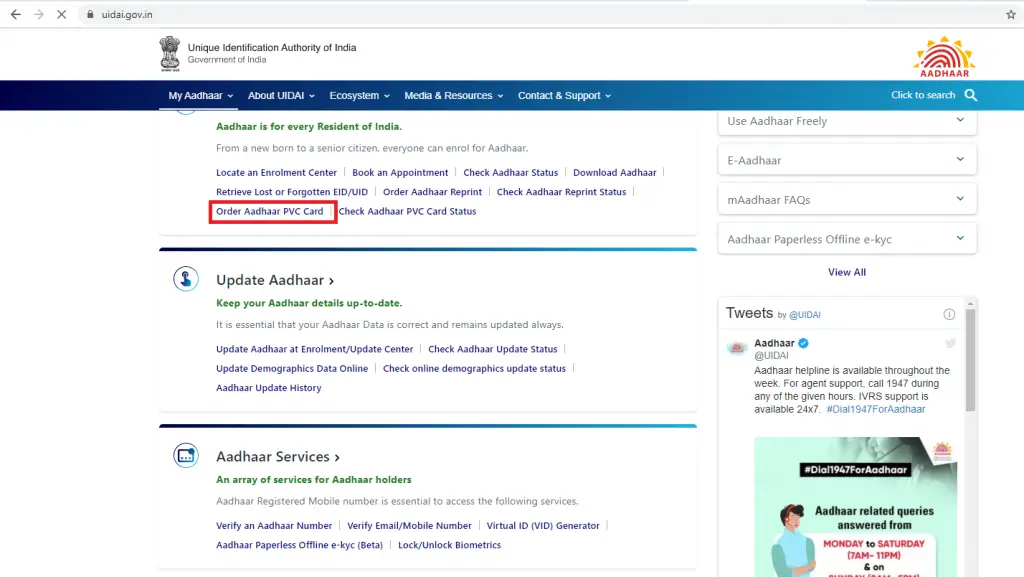Click the Tweets info icon
The image size is (1024, 577).
(x=949, y=315)
